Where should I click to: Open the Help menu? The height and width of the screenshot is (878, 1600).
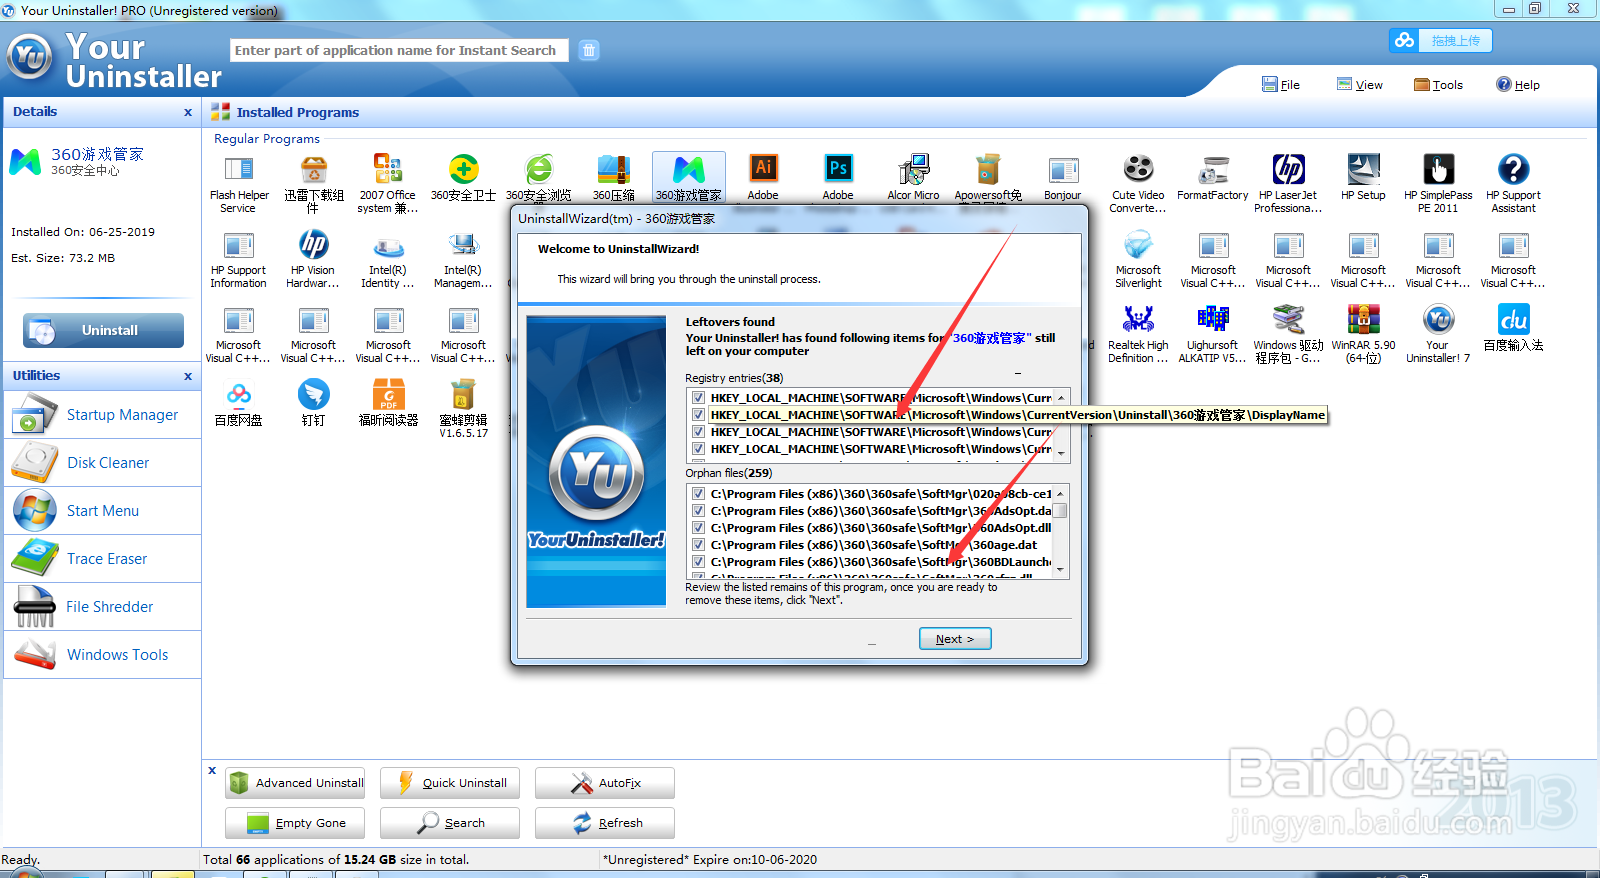[x=1518, y=85]
